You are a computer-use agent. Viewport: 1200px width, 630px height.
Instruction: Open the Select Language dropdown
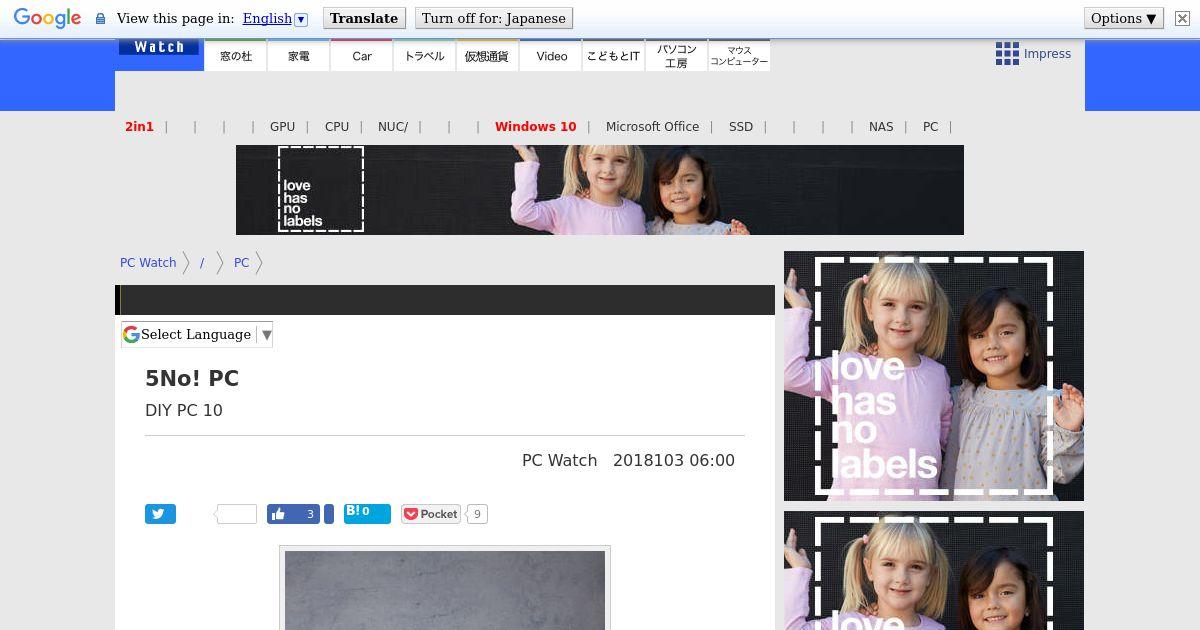coord(197,335)
